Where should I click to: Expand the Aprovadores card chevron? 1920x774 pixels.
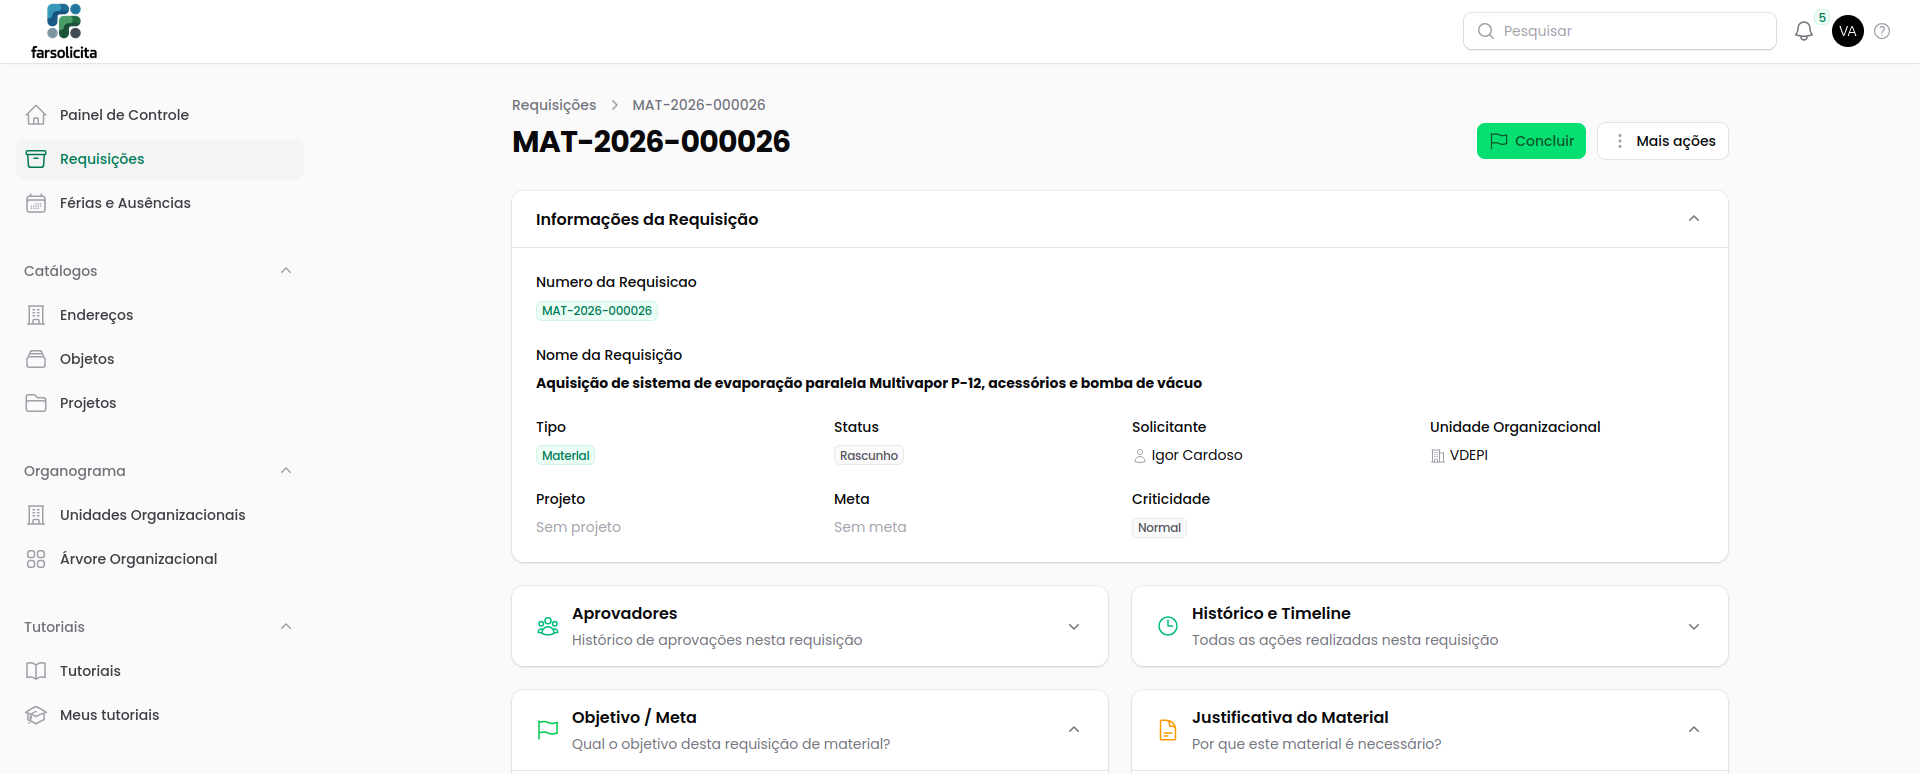point(1074,627)
